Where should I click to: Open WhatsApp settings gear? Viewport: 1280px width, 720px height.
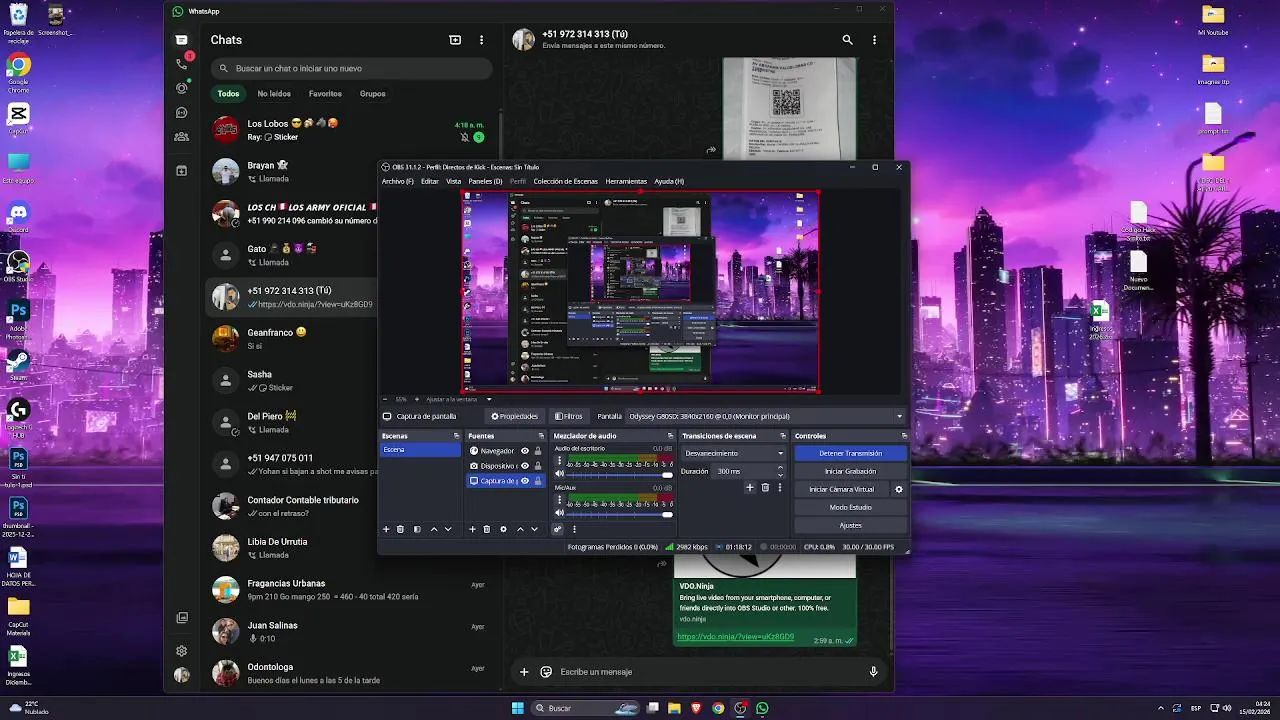[x=181, y=650]
